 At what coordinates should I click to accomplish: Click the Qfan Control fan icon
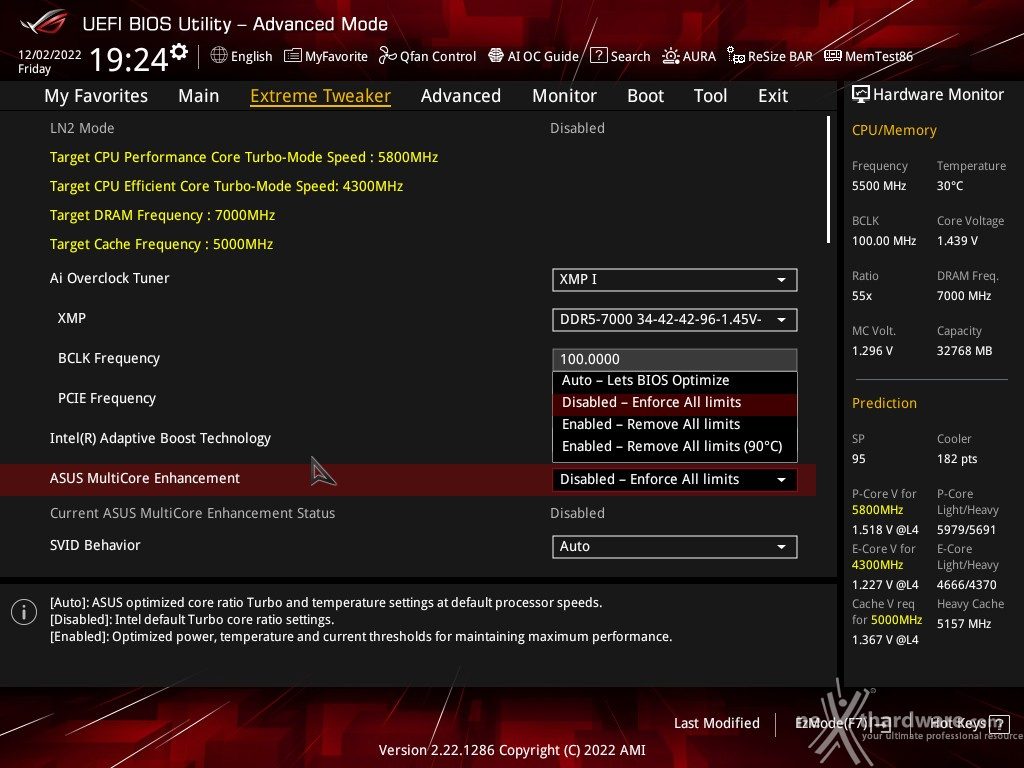[387, 56]
